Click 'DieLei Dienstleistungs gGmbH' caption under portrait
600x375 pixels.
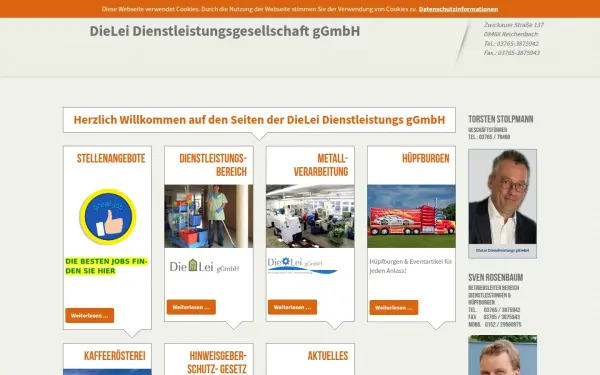(x=502, y=250)
